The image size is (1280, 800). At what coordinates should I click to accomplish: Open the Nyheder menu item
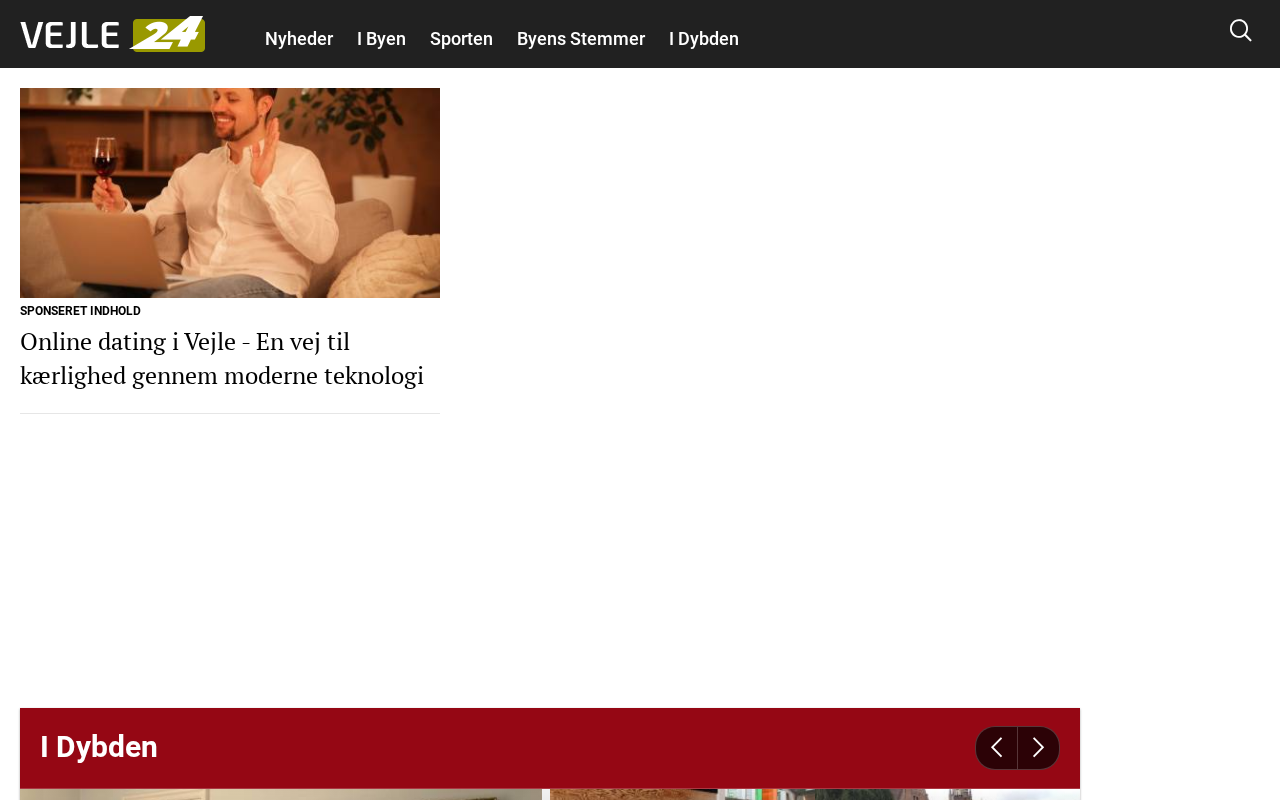click(298, 39)
